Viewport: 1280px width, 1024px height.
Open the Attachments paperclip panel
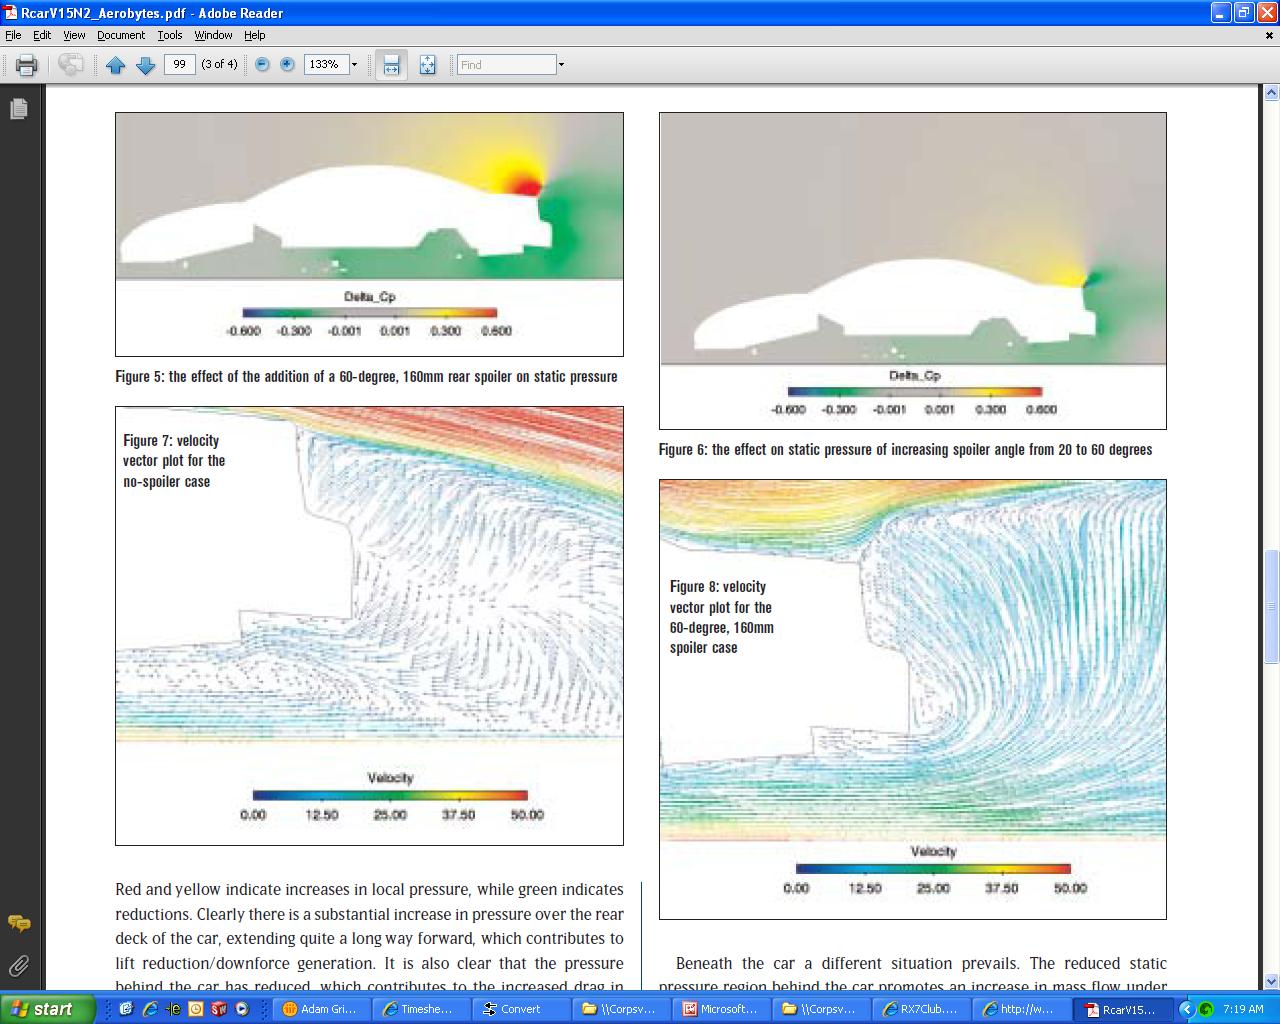18,966
